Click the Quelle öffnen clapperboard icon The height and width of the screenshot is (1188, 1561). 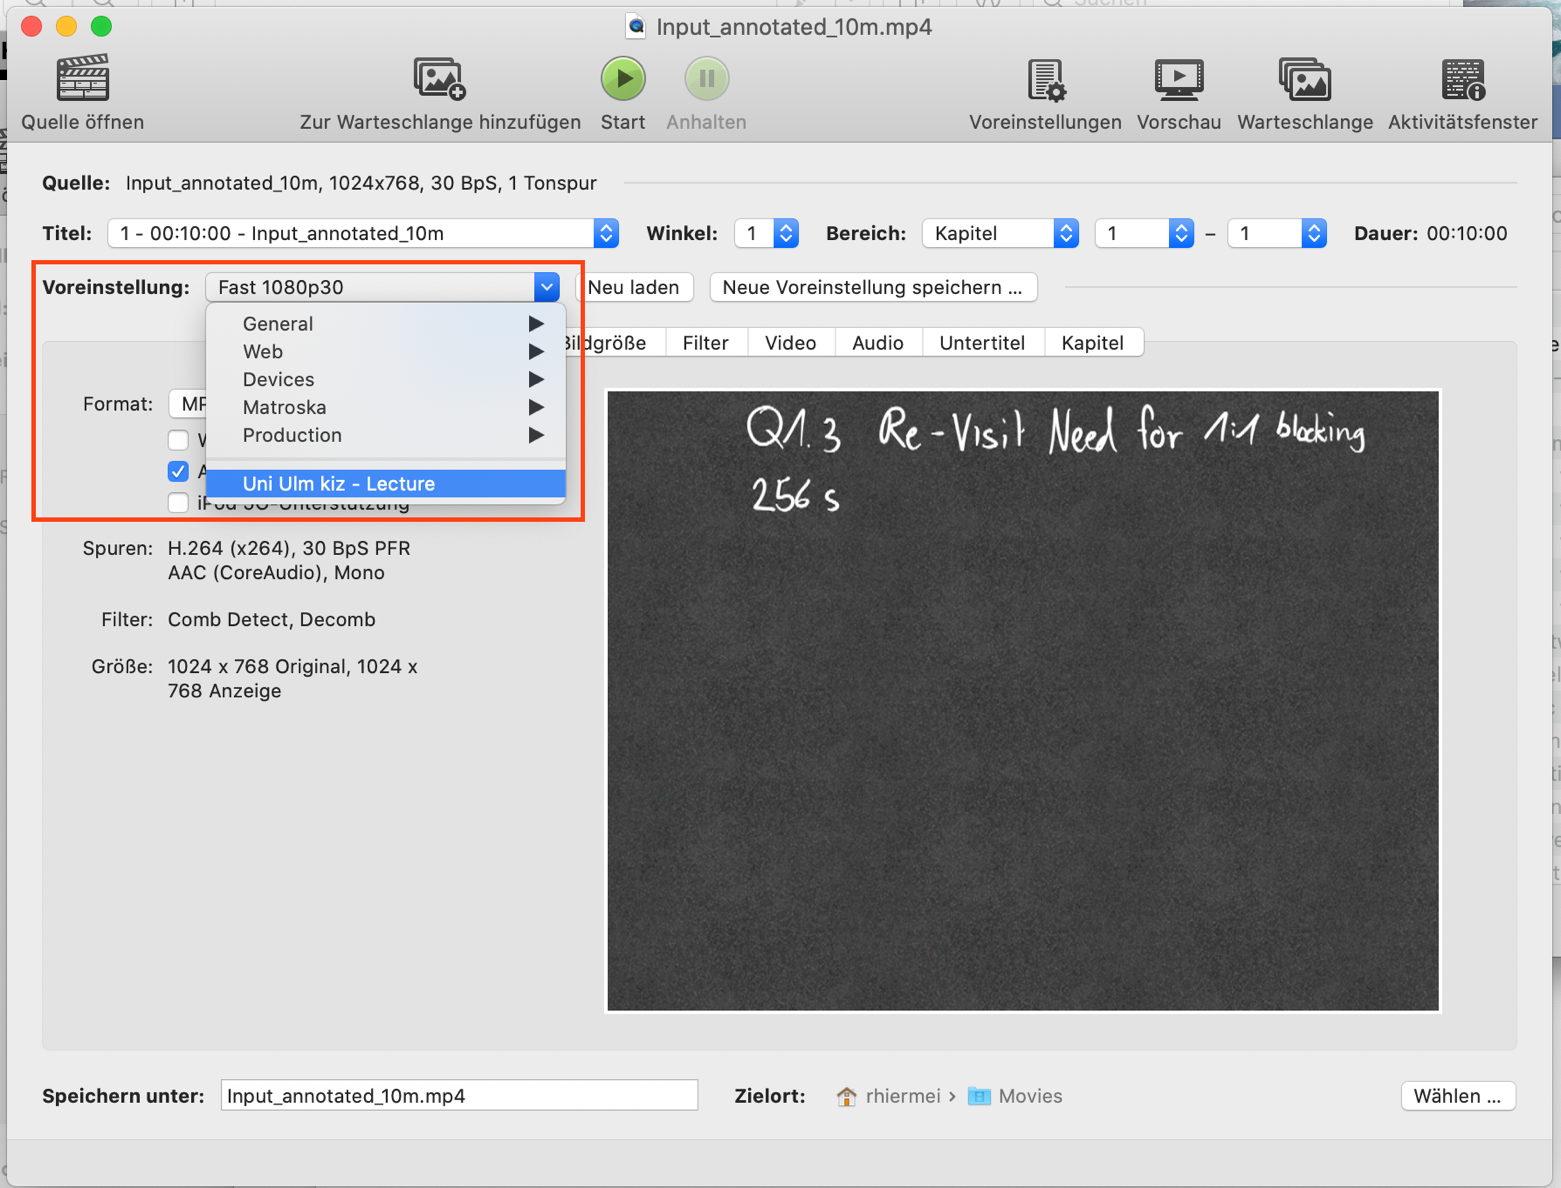point(82,78)
